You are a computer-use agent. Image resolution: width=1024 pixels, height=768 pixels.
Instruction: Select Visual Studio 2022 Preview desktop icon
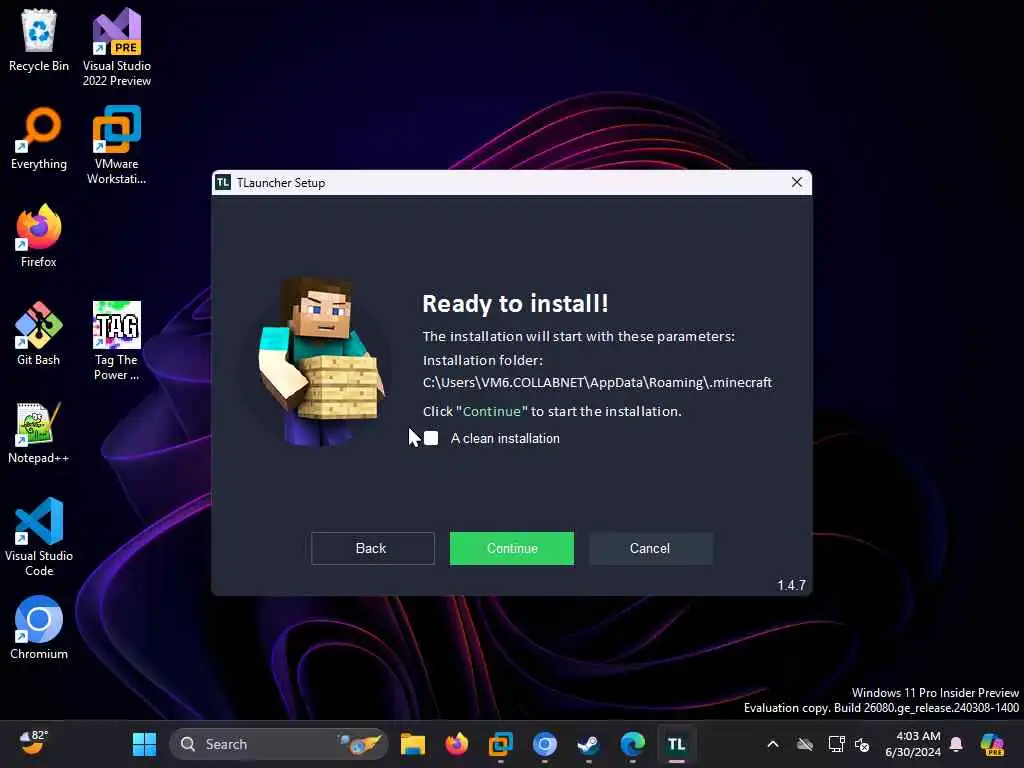click(117, 48)
